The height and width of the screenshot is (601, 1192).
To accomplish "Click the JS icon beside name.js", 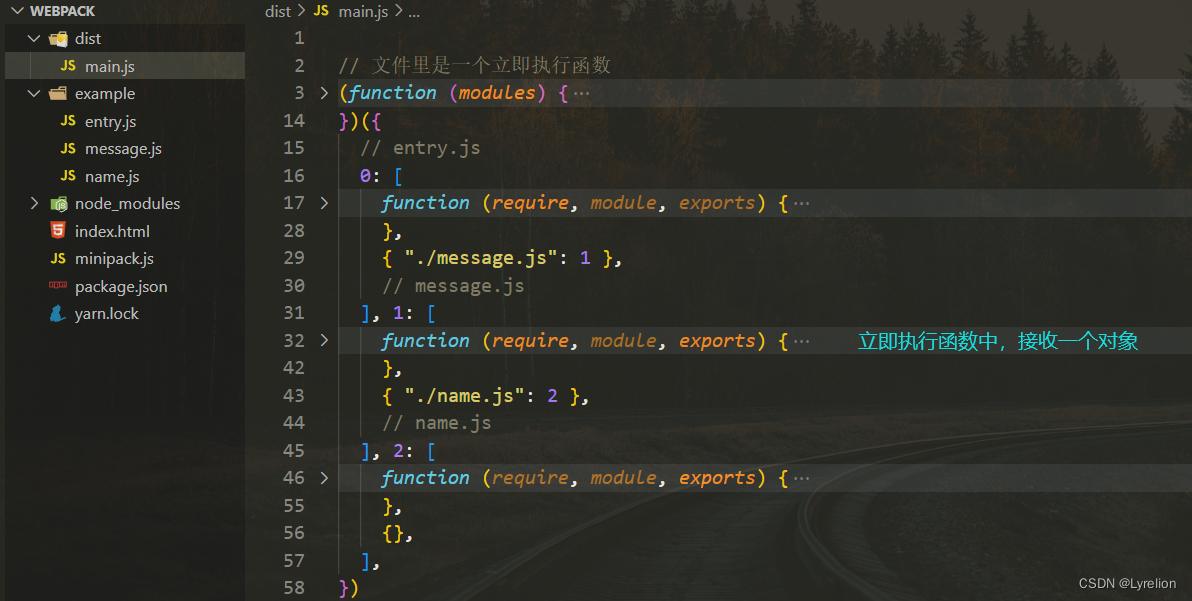I will (x=68, y=176).
